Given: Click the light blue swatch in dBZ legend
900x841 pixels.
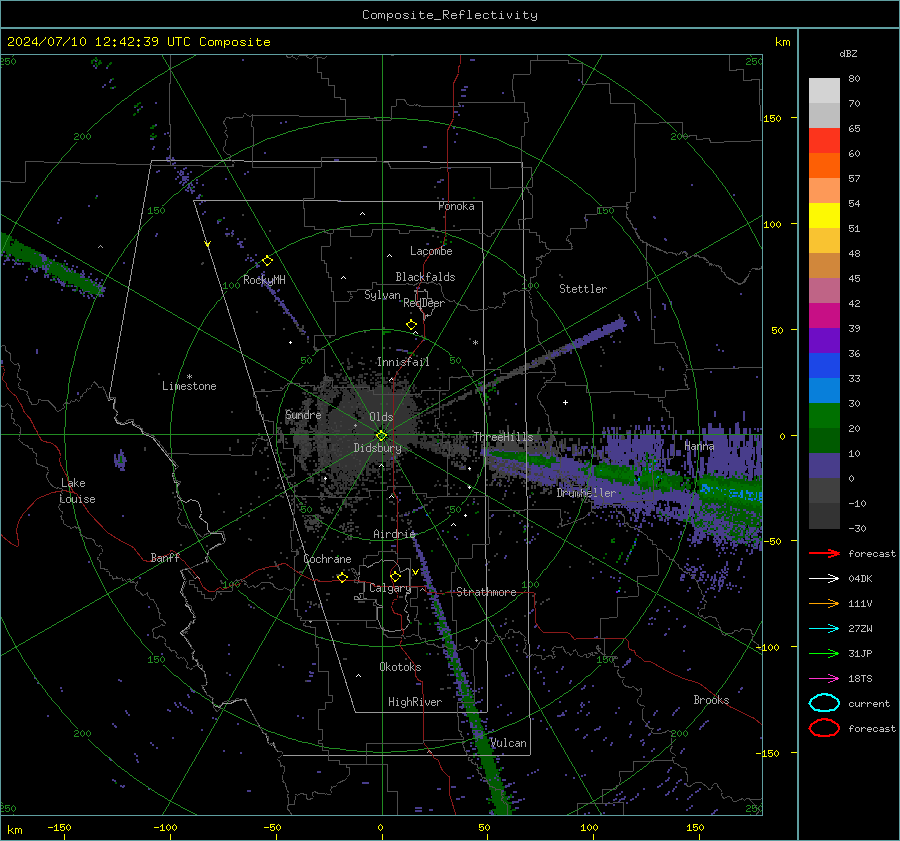Looking at the screenshot, I should pos(824,390).
